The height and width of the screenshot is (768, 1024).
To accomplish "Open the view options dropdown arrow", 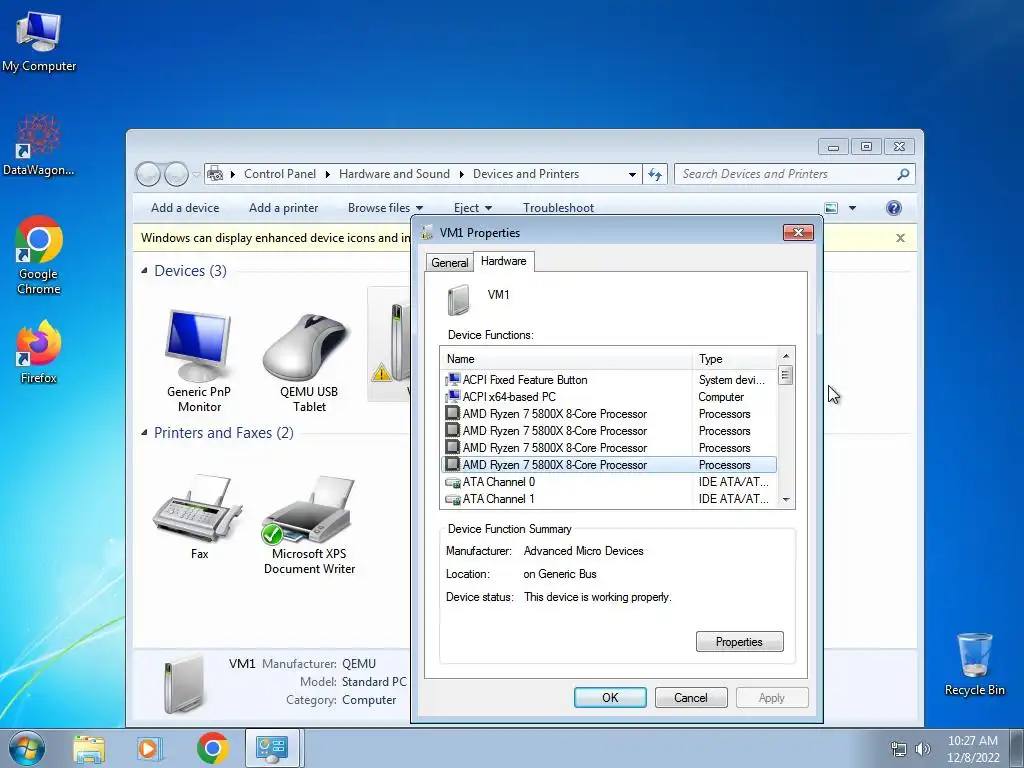I will pos(852,208).
